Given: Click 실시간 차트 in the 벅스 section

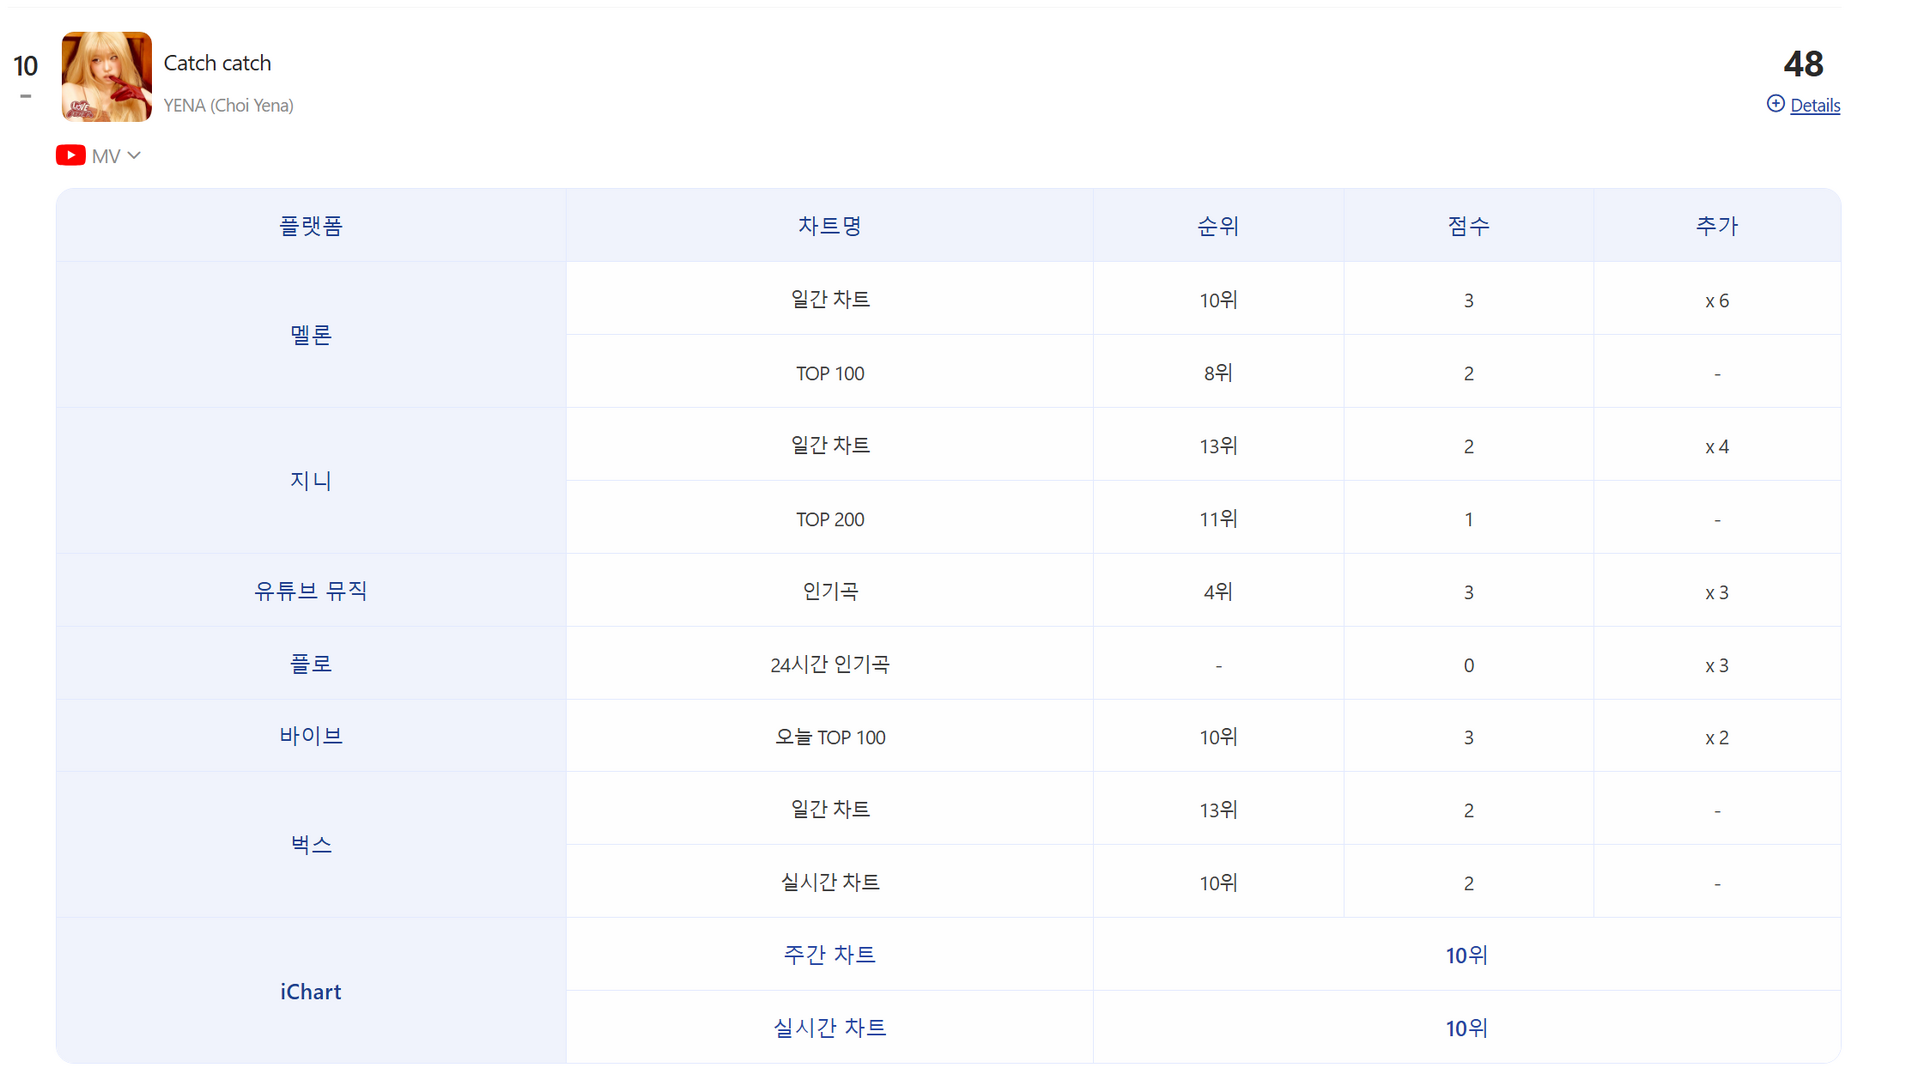Looking at the screenshot, I should [830, 882].
